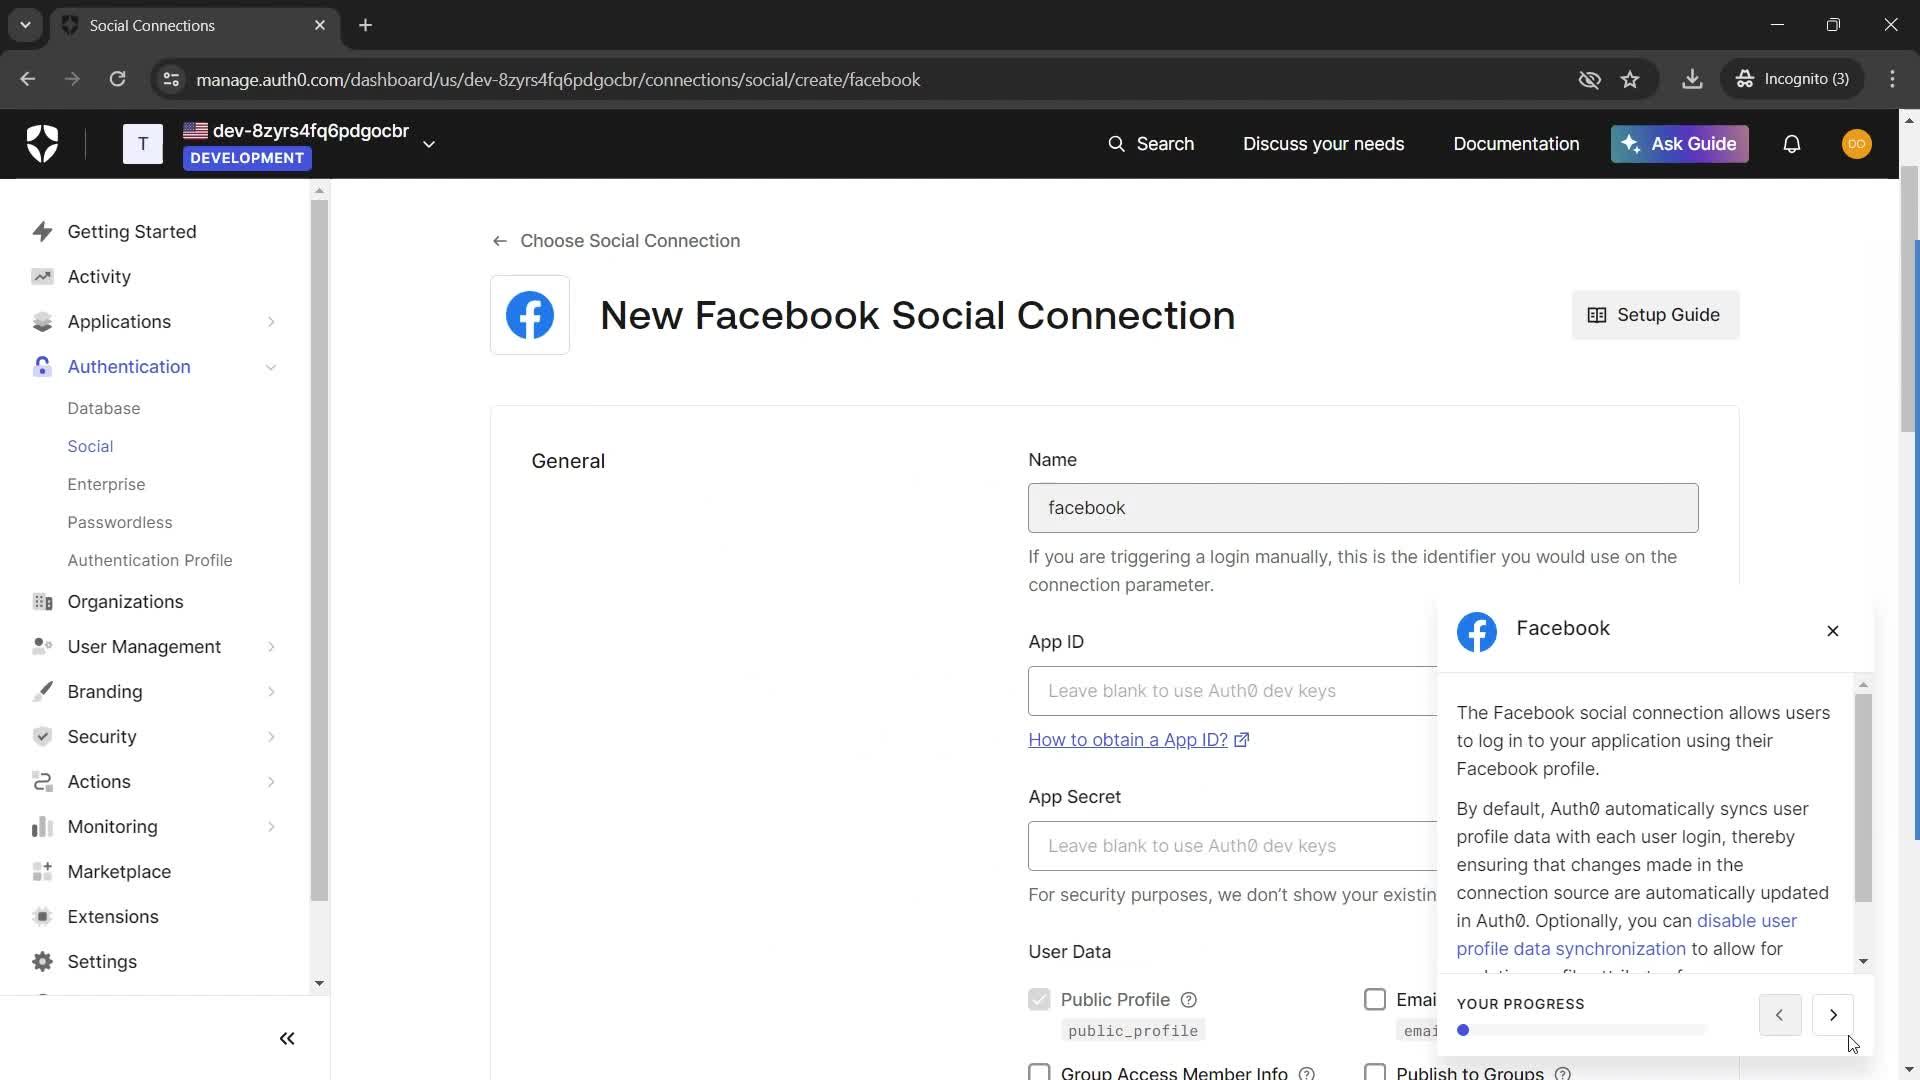Click the Facebook logo beside page title

pos(530,315)
